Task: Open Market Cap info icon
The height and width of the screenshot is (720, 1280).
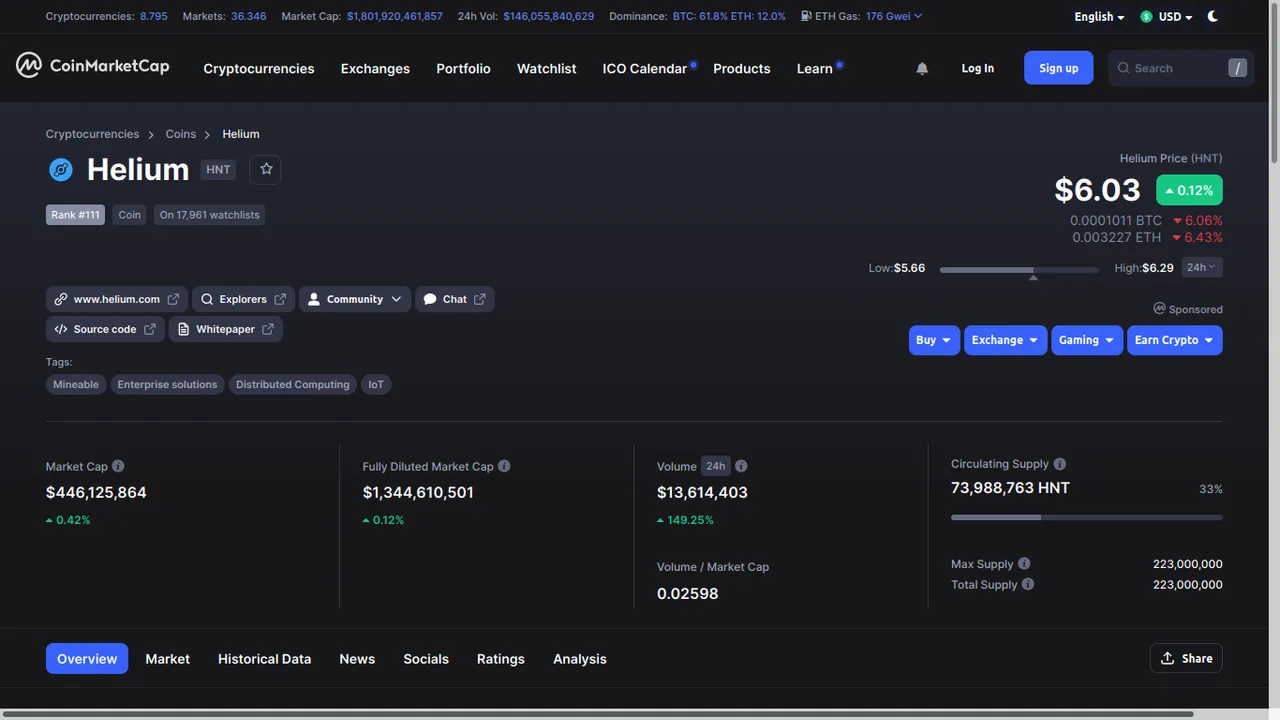Action: click(118, 466)
